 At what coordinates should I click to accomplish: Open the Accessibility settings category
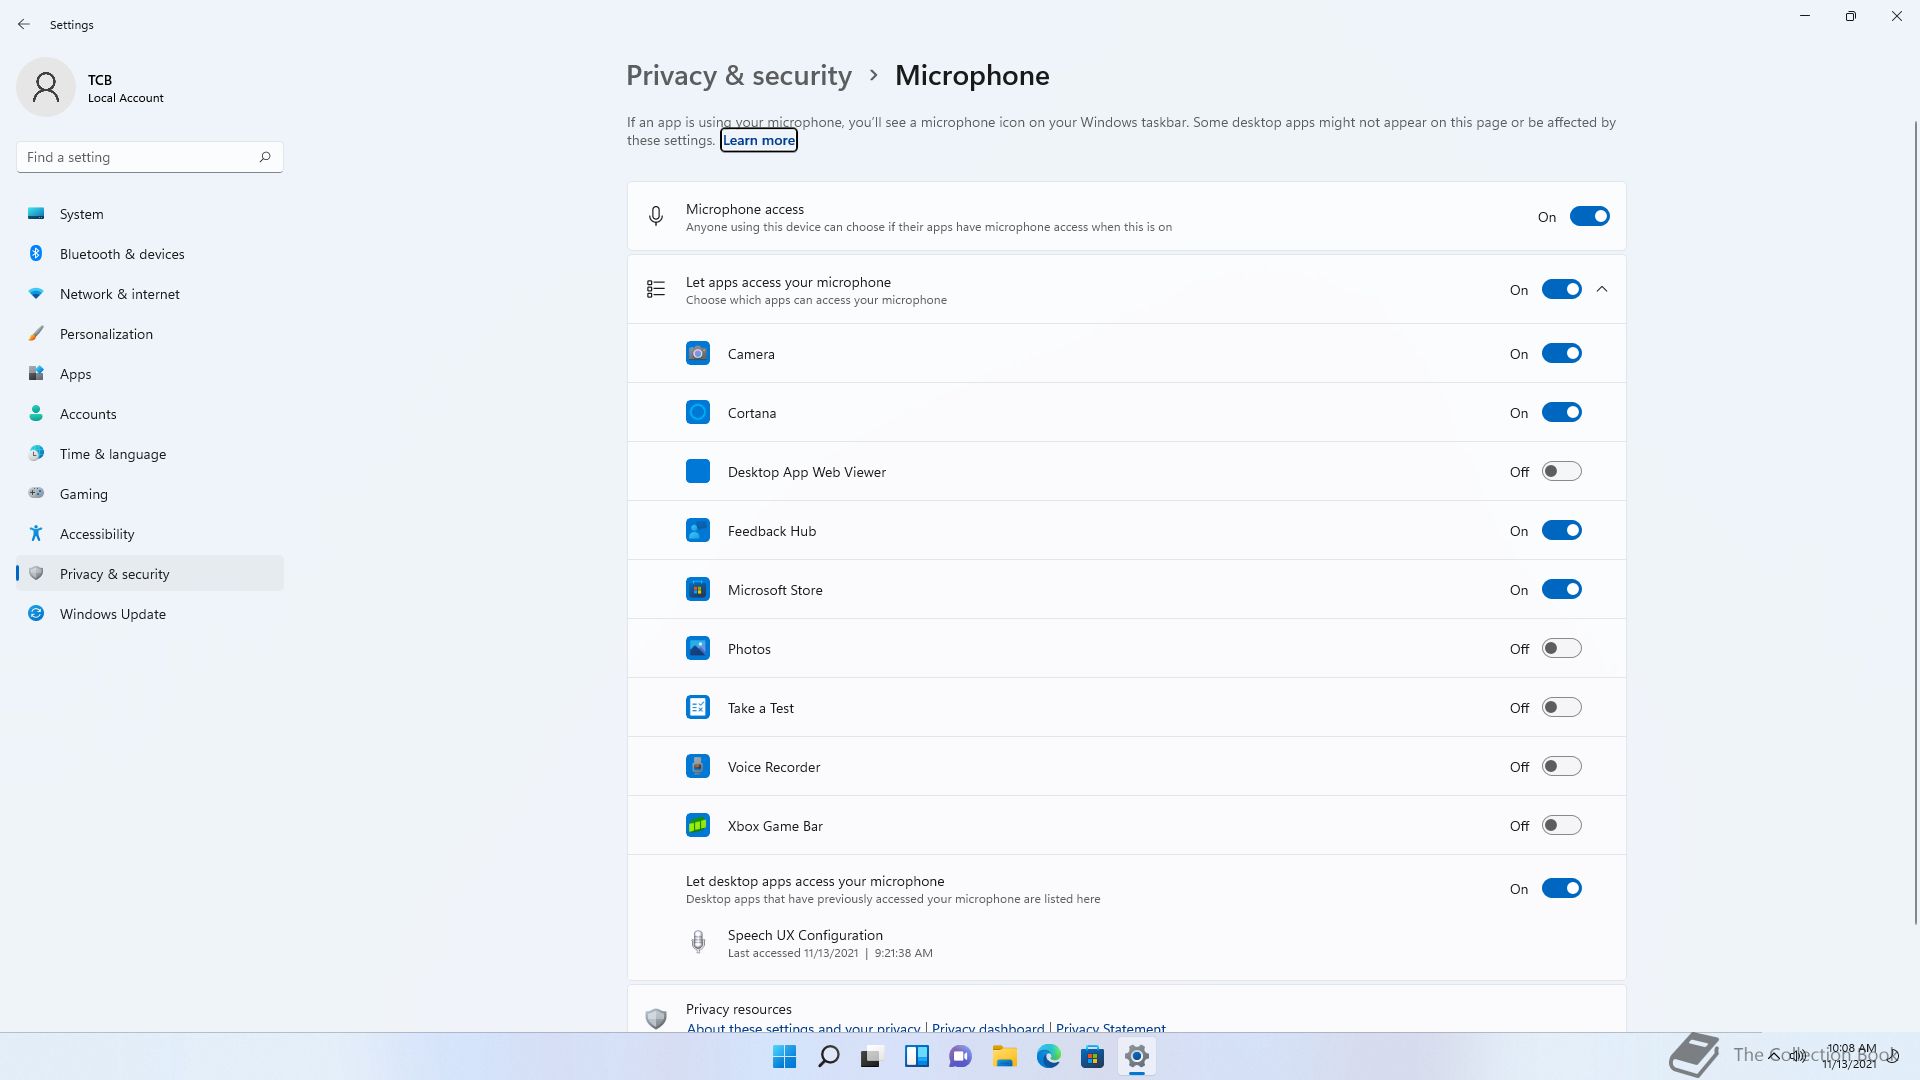pyautogui.click(x=97, y=534)
